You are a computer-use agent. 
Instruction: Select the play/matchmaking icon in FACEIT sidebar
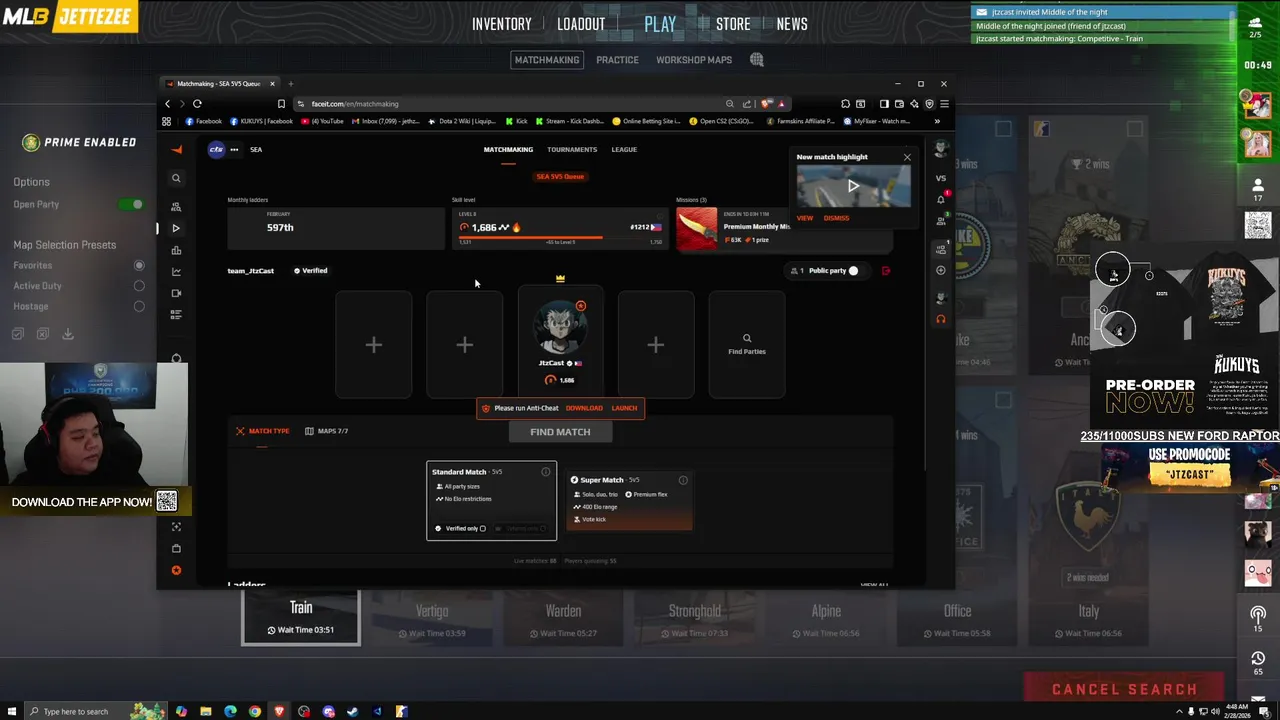(x=176, y=228)
